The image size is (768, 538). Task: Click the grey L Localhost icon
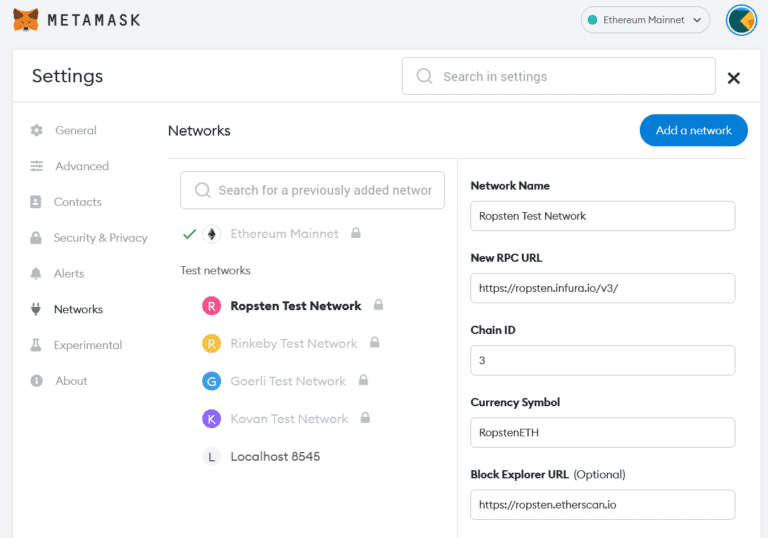click(212, 457)
